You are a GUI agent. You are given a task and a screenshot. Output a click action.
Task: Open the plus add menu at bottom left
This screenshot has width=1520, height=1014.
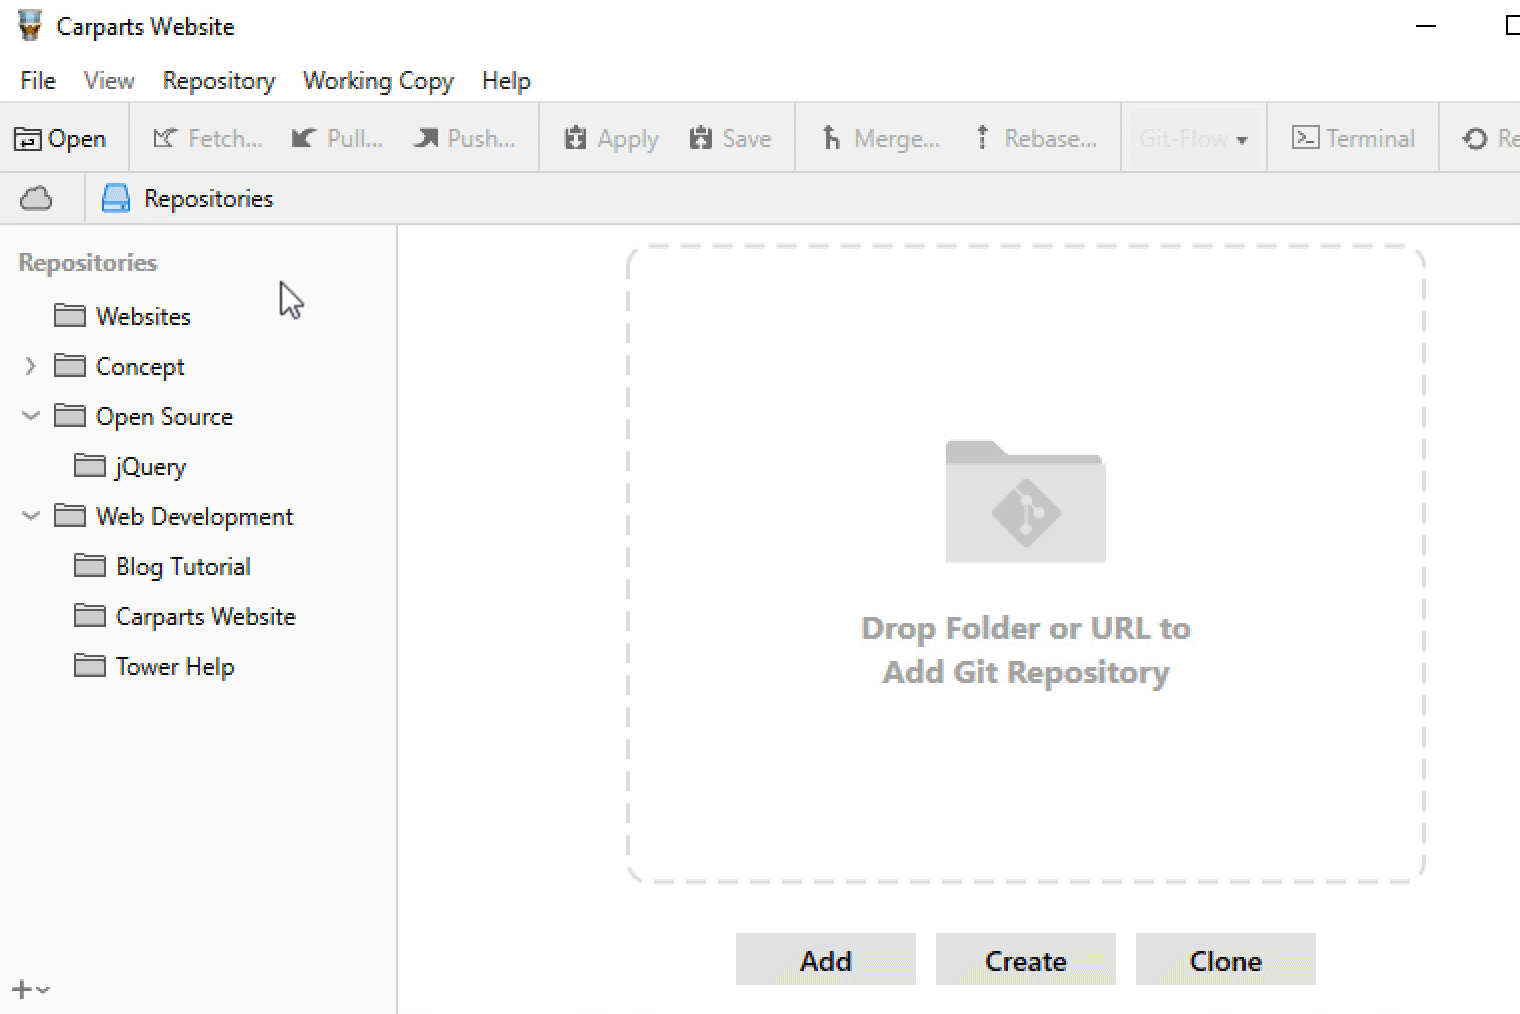pos(30,989)
